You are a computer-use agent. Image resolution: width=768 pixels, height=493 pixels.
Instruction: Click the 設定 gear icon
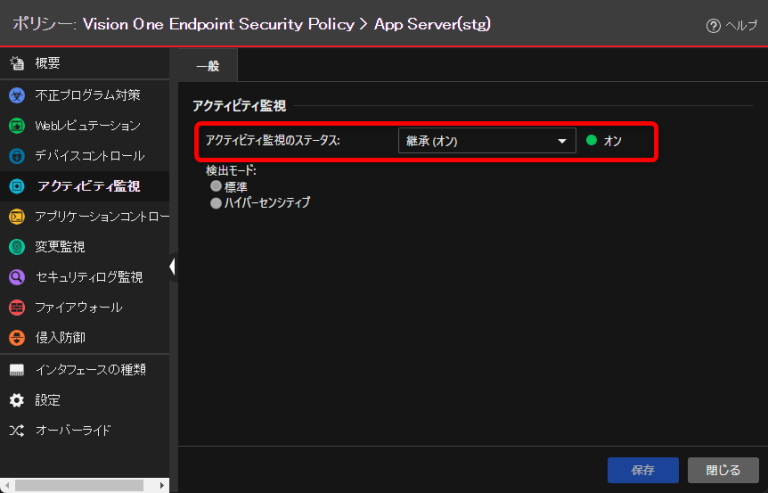(x=17, y=400)
